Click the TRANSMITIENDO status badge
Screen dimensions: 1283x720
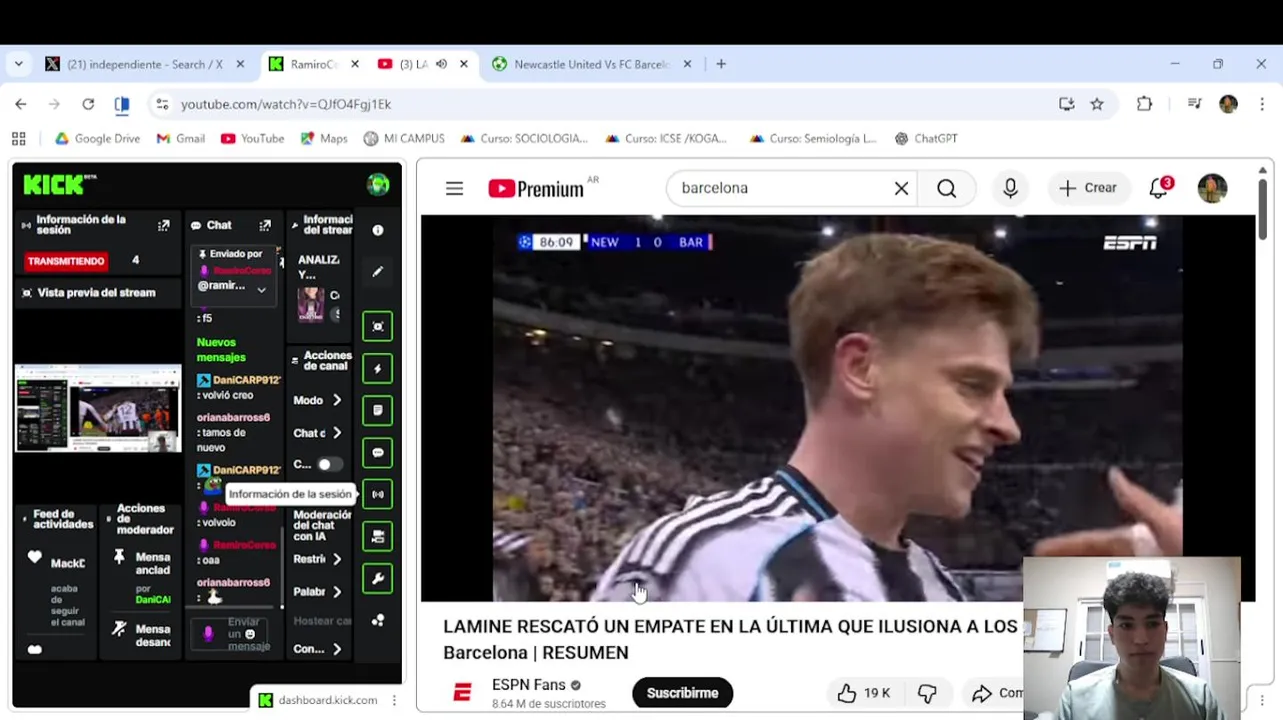tap(66, 261)
